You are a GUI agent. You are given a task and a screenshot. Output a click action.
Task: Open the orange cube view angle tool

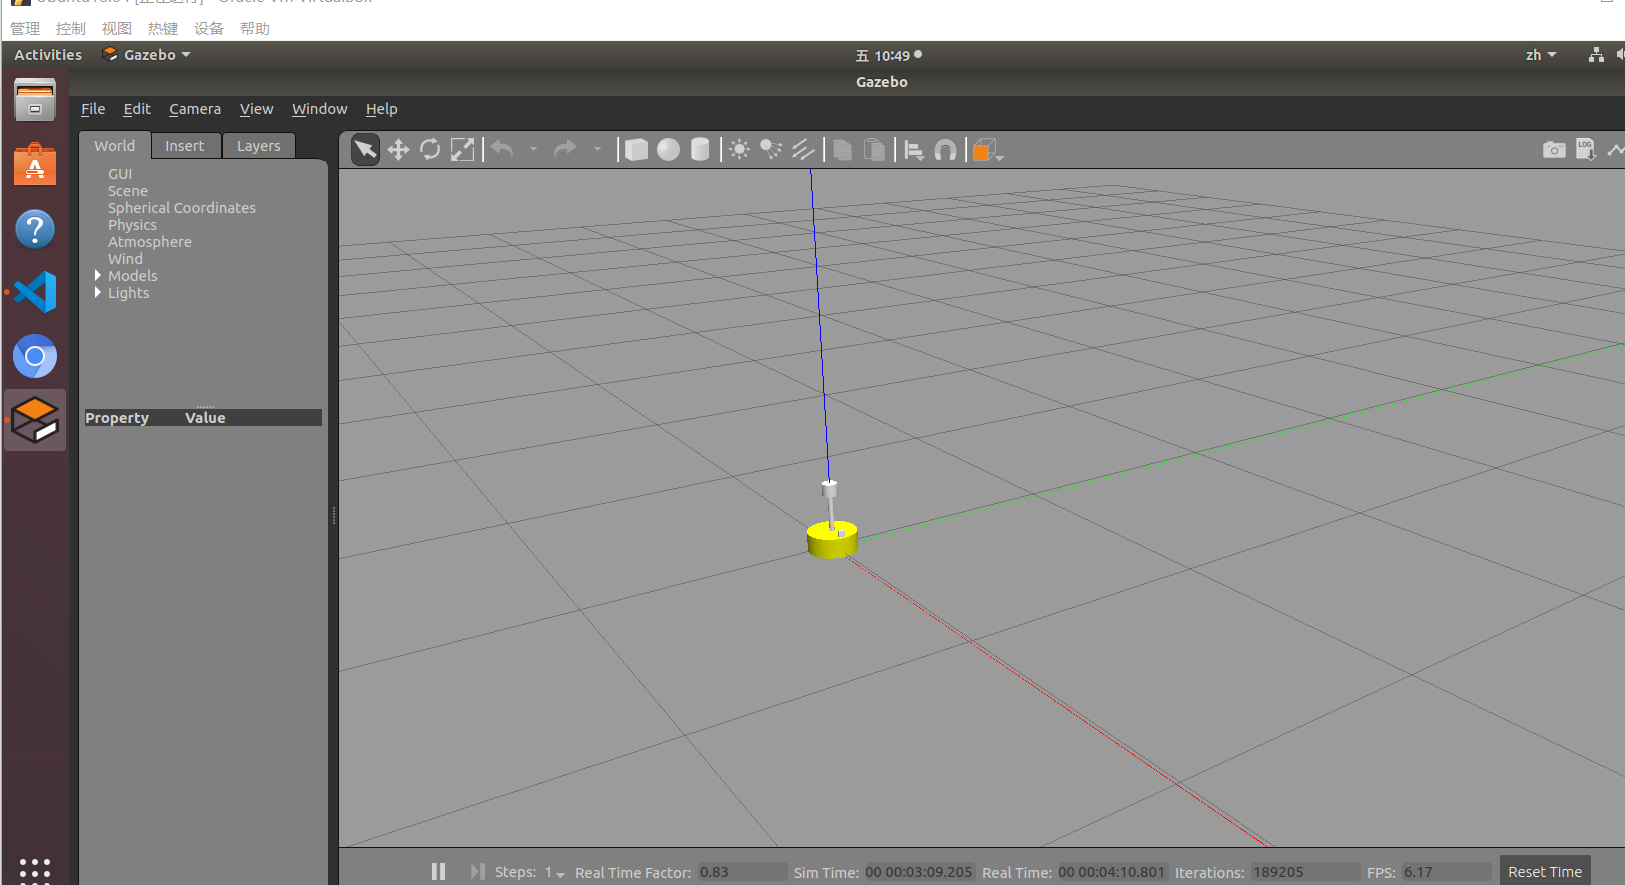(x=986, y=150)
